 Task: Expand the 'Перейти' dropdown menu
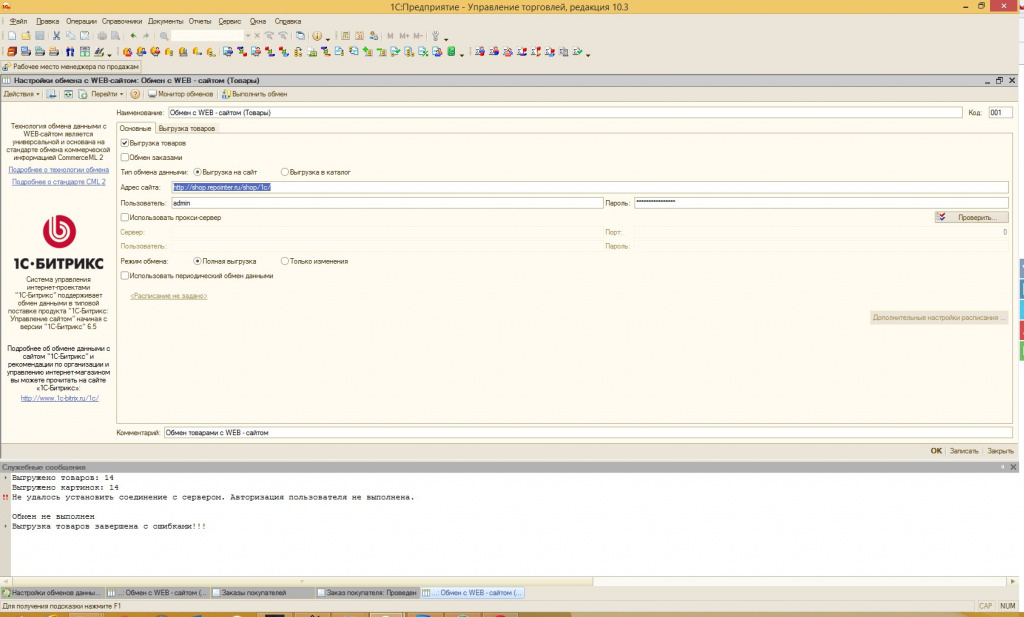[106, 94]
